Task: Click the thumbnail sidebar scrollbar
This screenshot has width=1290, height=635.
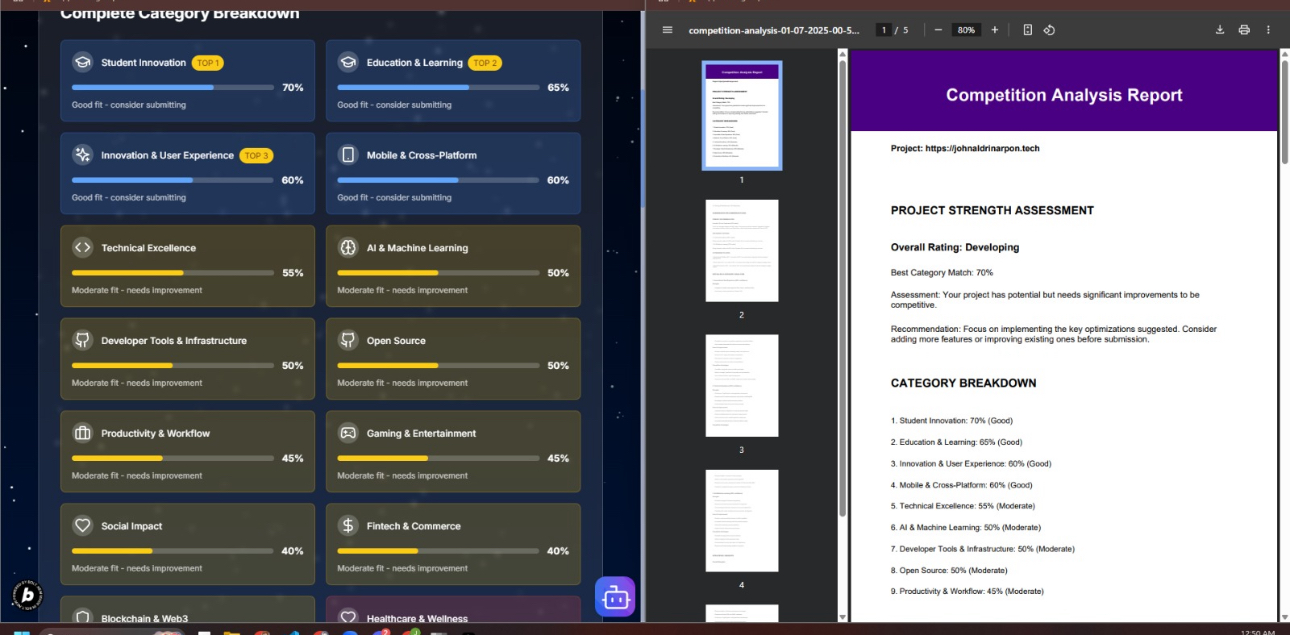Action: pos(842,290)
